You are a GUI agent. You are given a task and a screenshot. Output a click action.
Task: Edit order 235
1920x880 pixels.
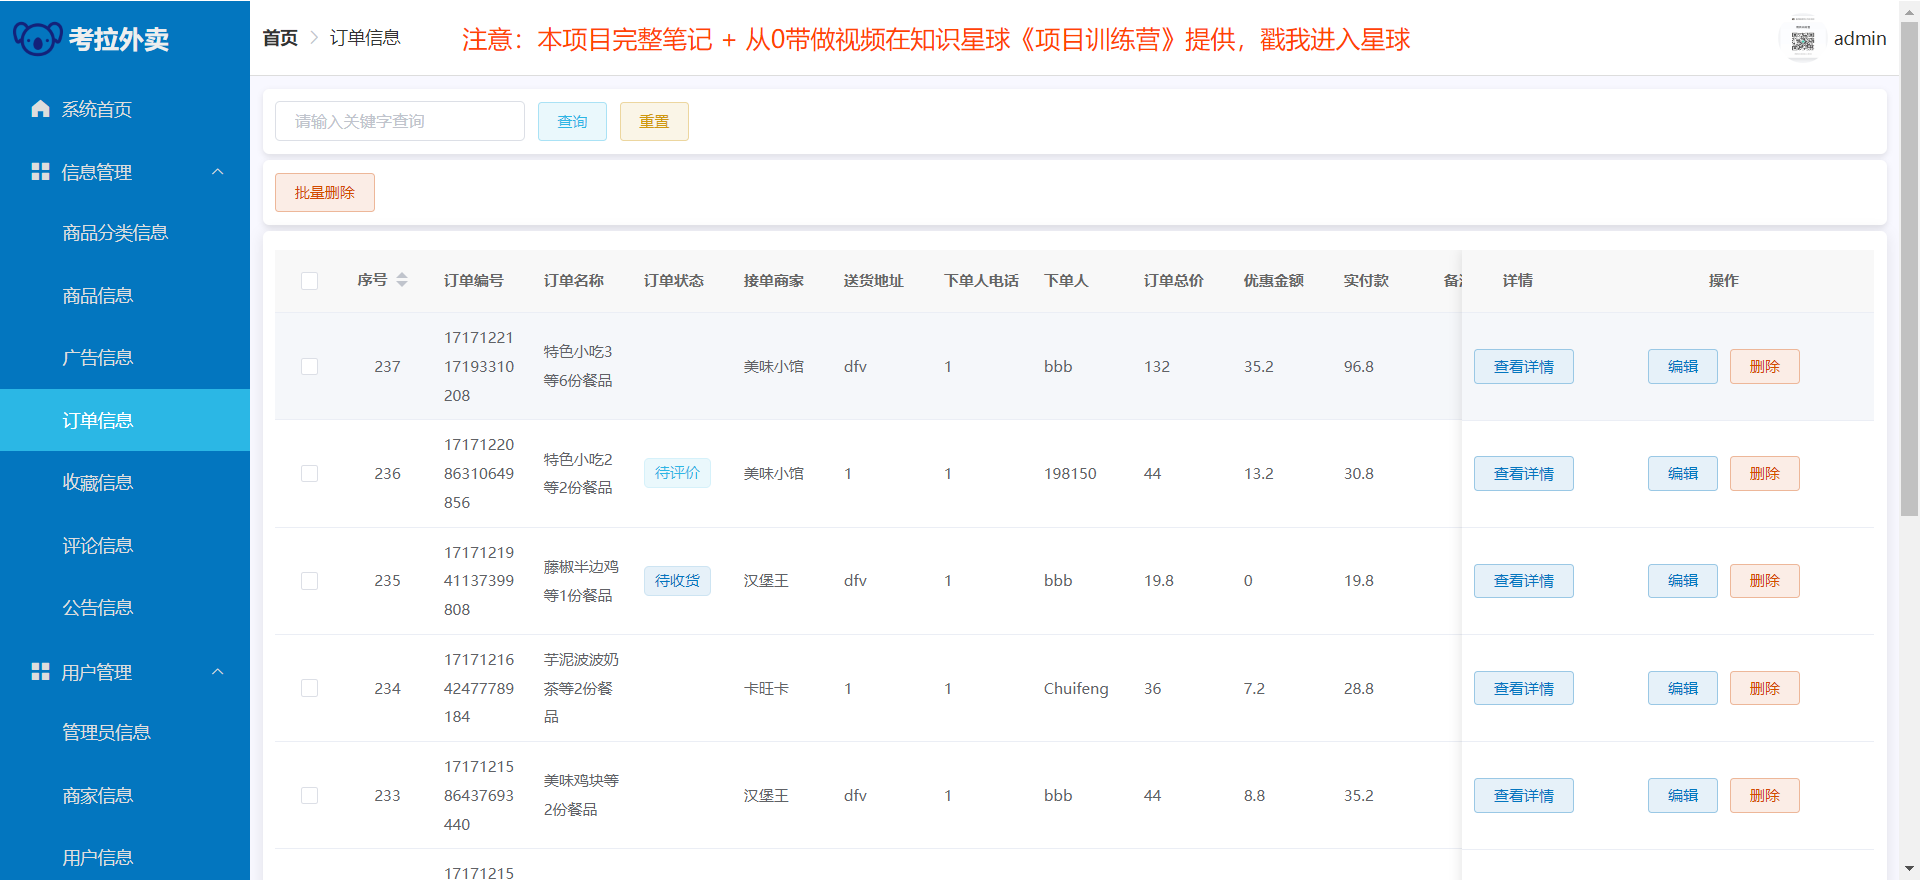click(1682, 581)
